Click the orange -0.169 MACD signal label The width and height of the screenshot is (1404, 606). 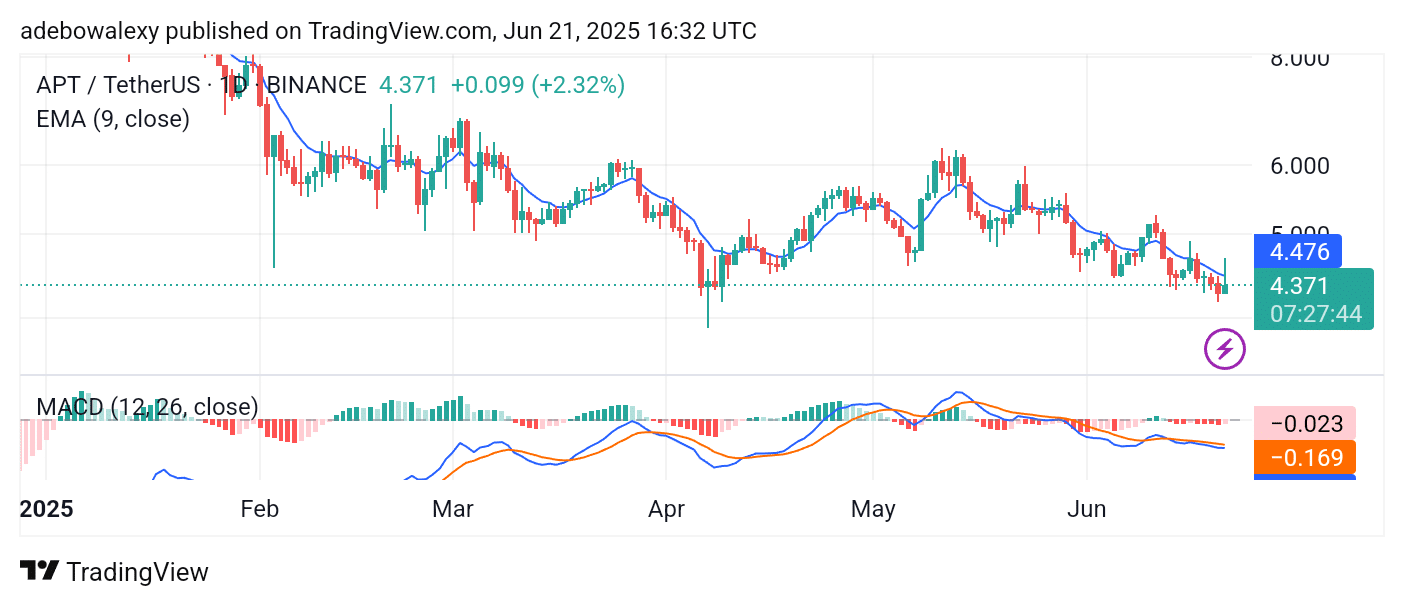click(1304, 458)
